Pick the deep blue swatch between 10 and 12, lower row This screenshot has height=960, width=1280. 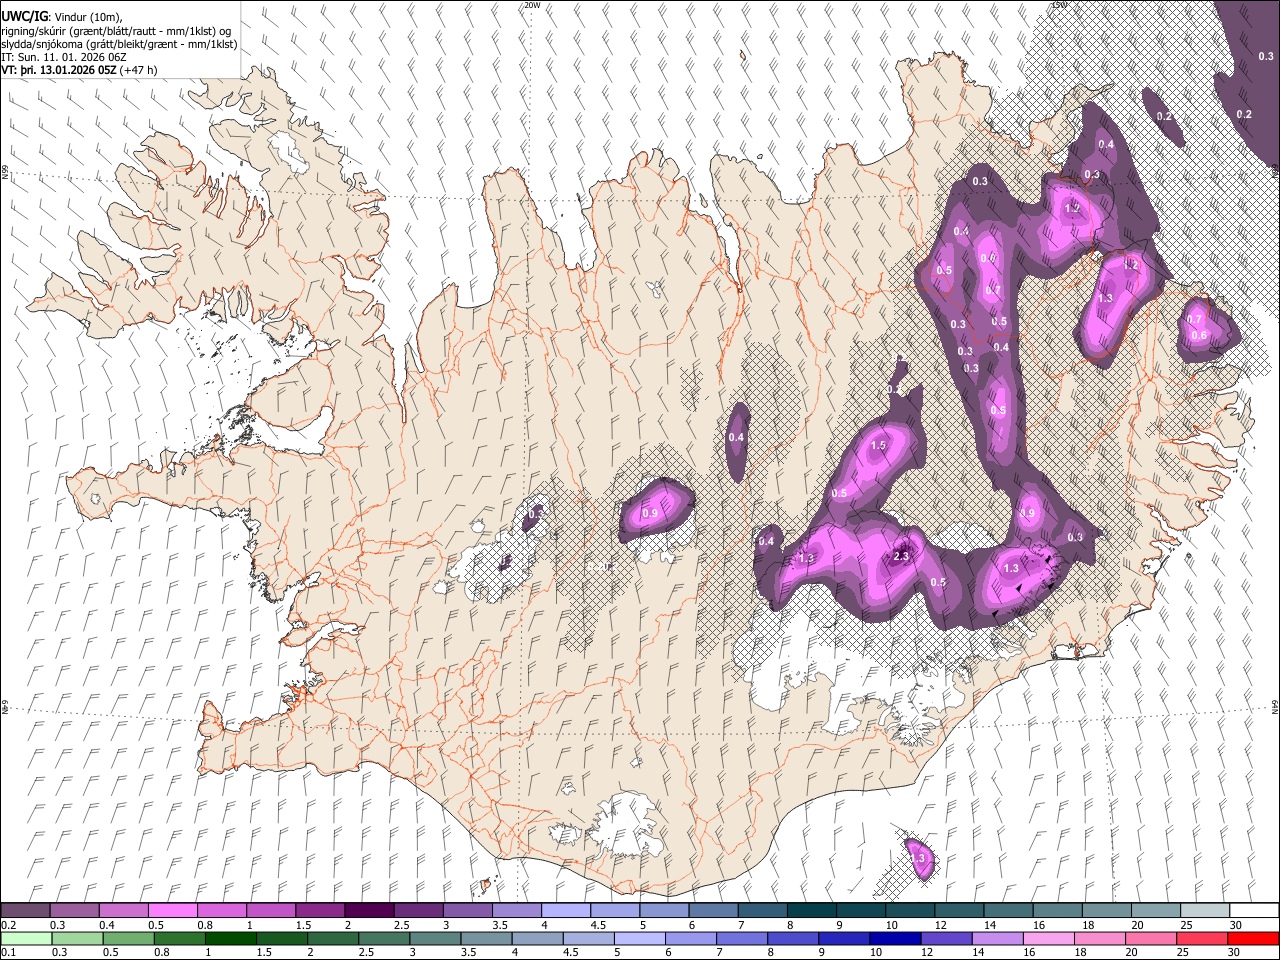tap(897, 938)
